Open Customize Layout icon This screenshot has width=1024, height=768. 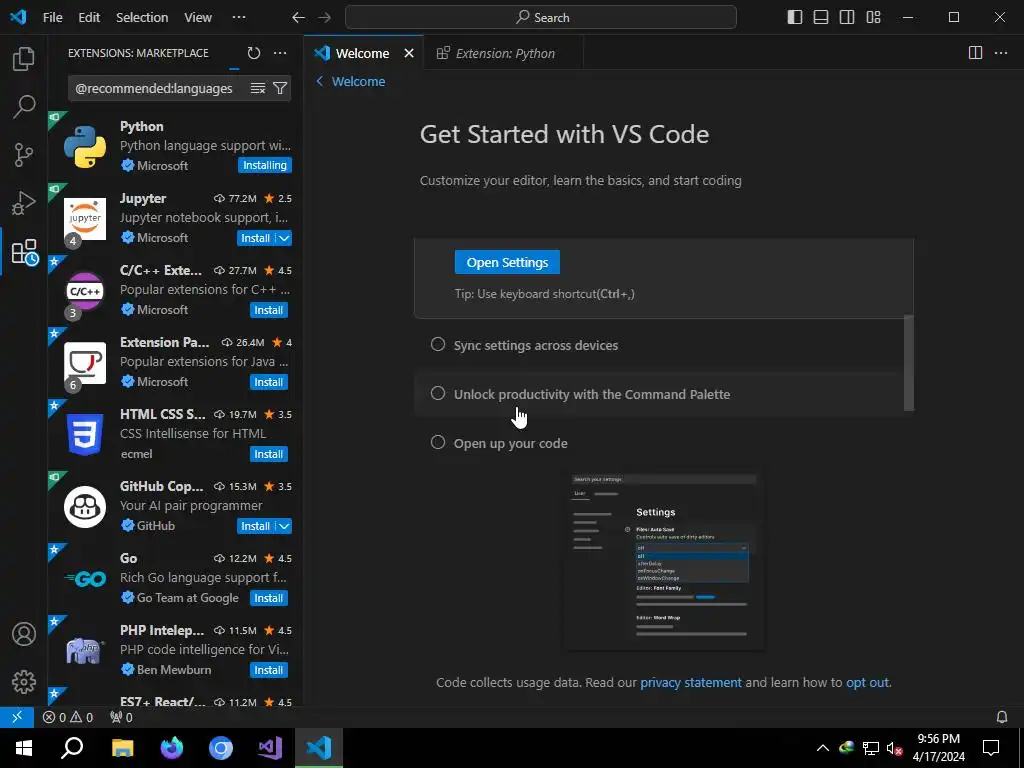[873, 18]
